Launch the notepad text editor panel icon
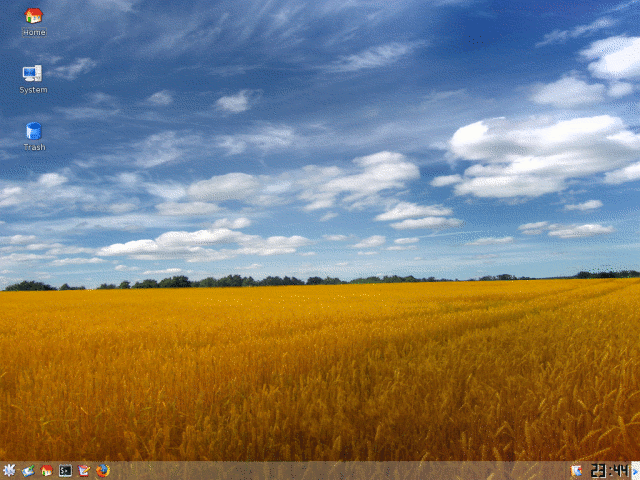Screen dimensions: 640x480 coord(84,471)
